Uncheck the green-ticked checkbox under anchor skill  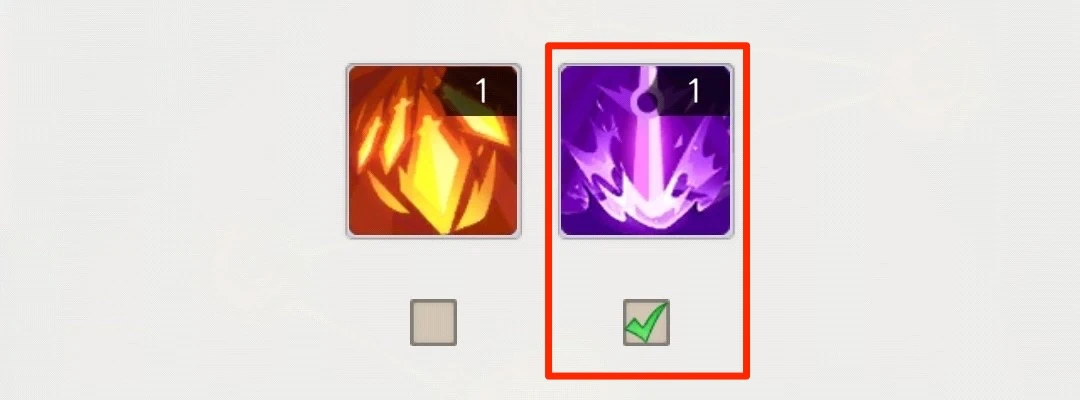(x=646, y=322)
